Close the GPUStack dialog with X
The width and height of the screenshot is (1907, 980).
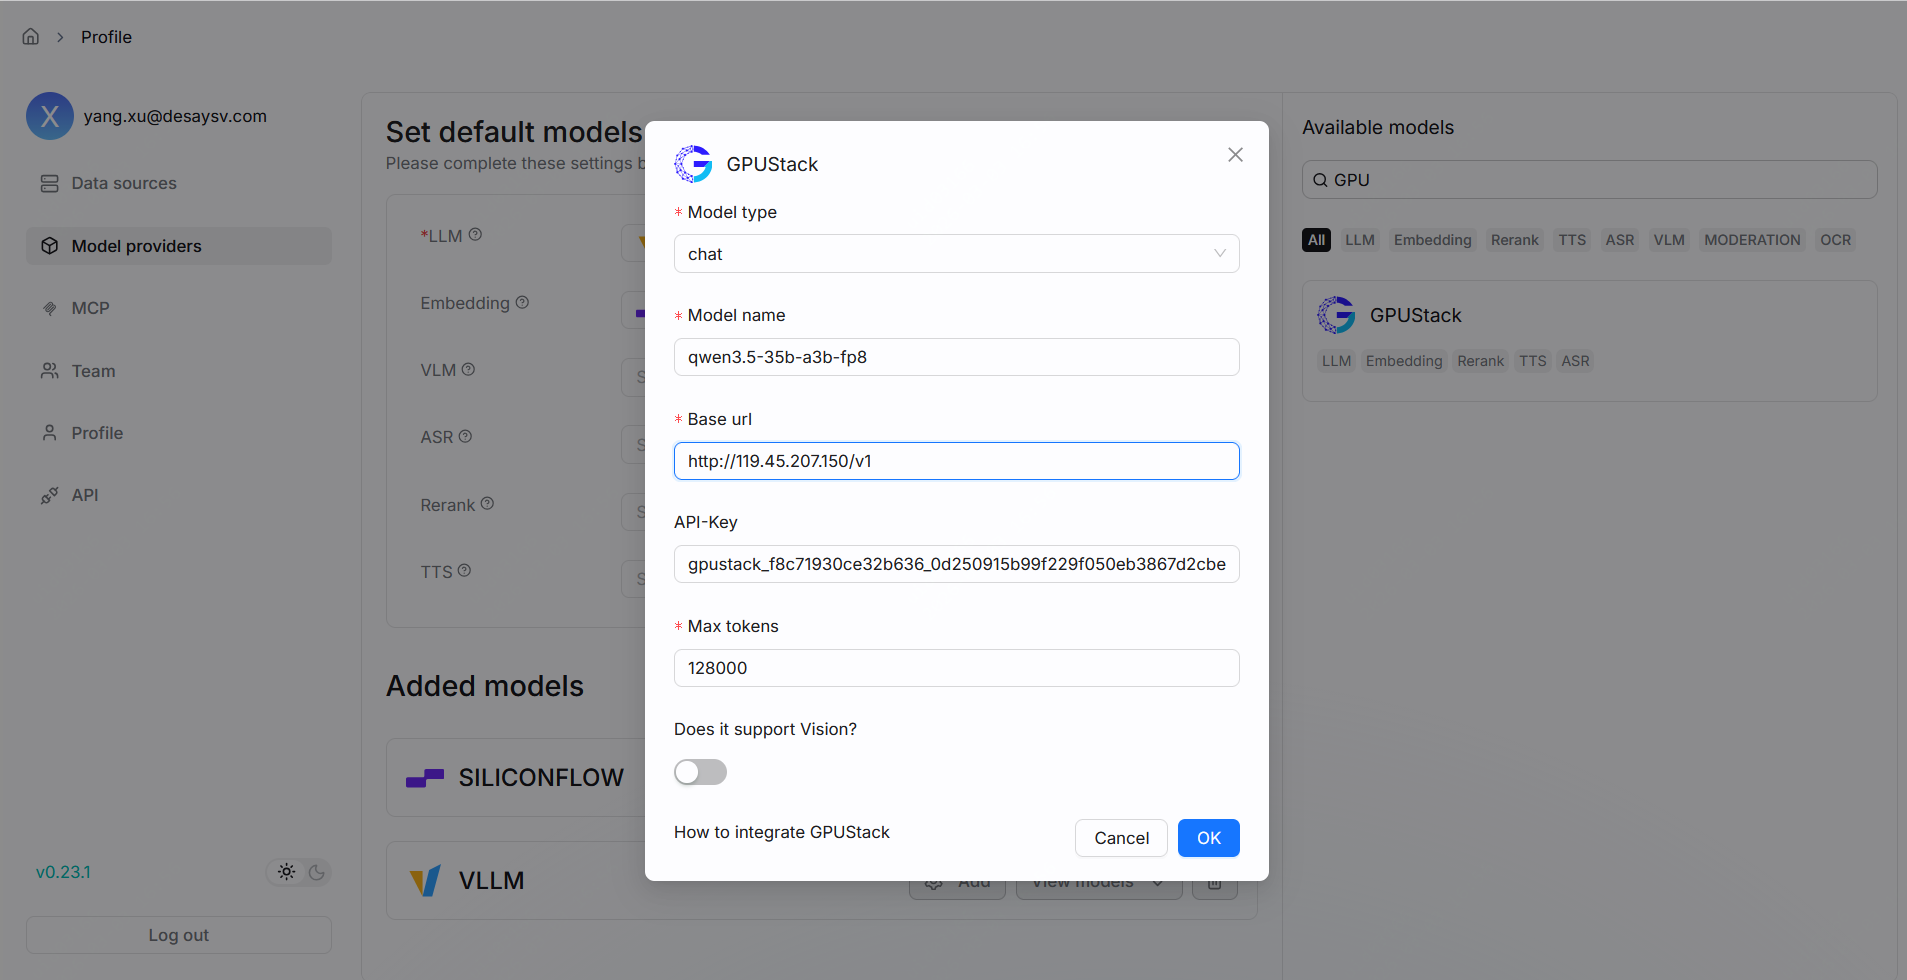(1235, 155)
